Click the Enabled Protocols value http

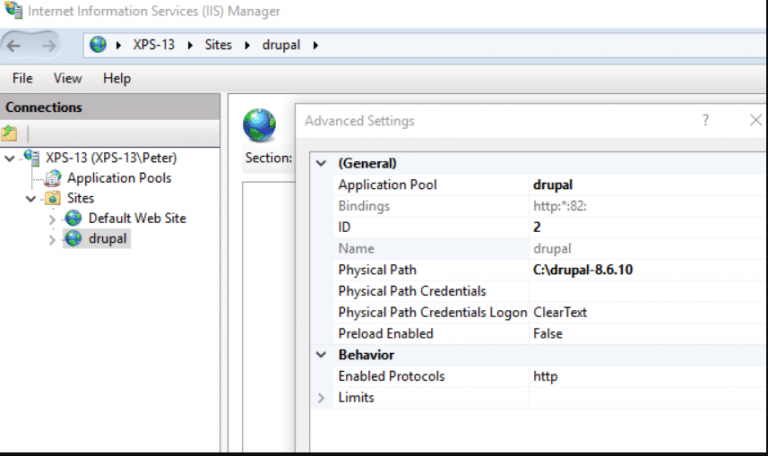click(545, 377)
